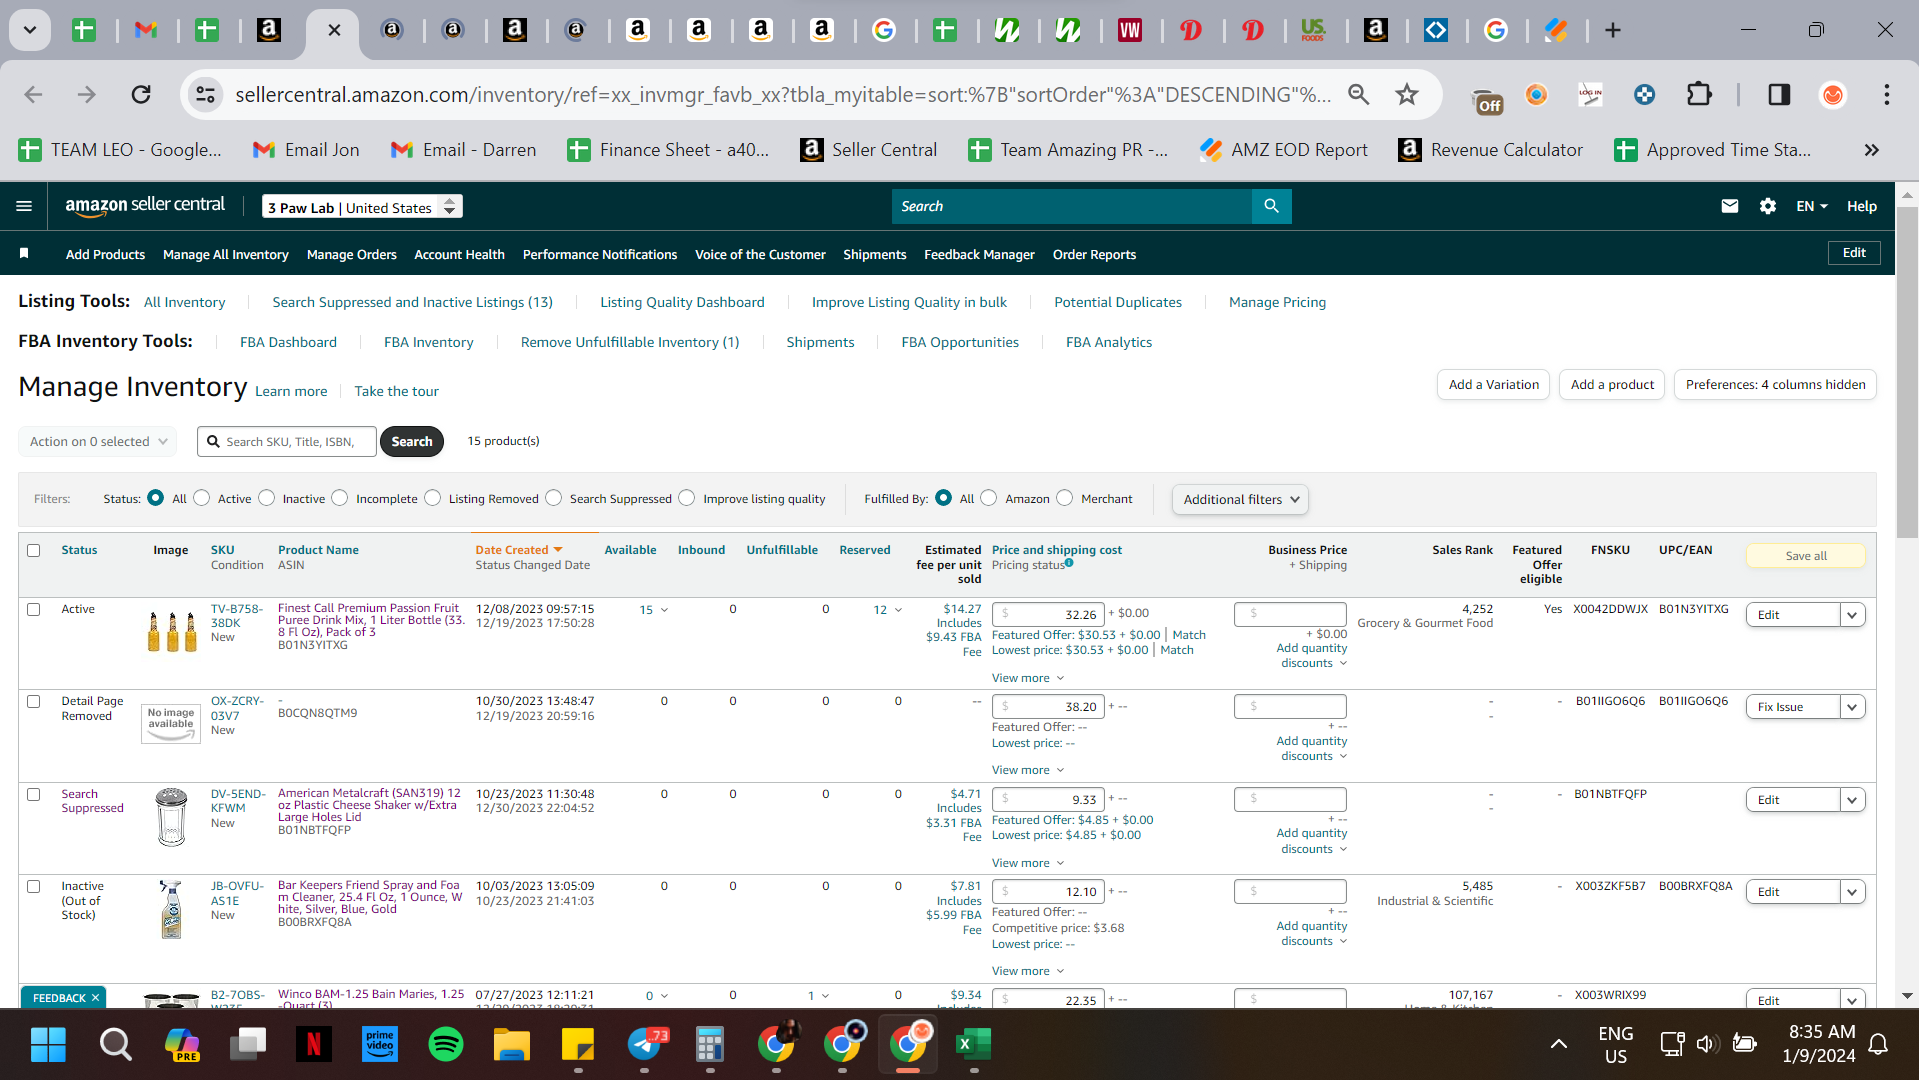Sort by Date Created column
This screenshot has width=1919, height=1080.
[x=519, y=550]
